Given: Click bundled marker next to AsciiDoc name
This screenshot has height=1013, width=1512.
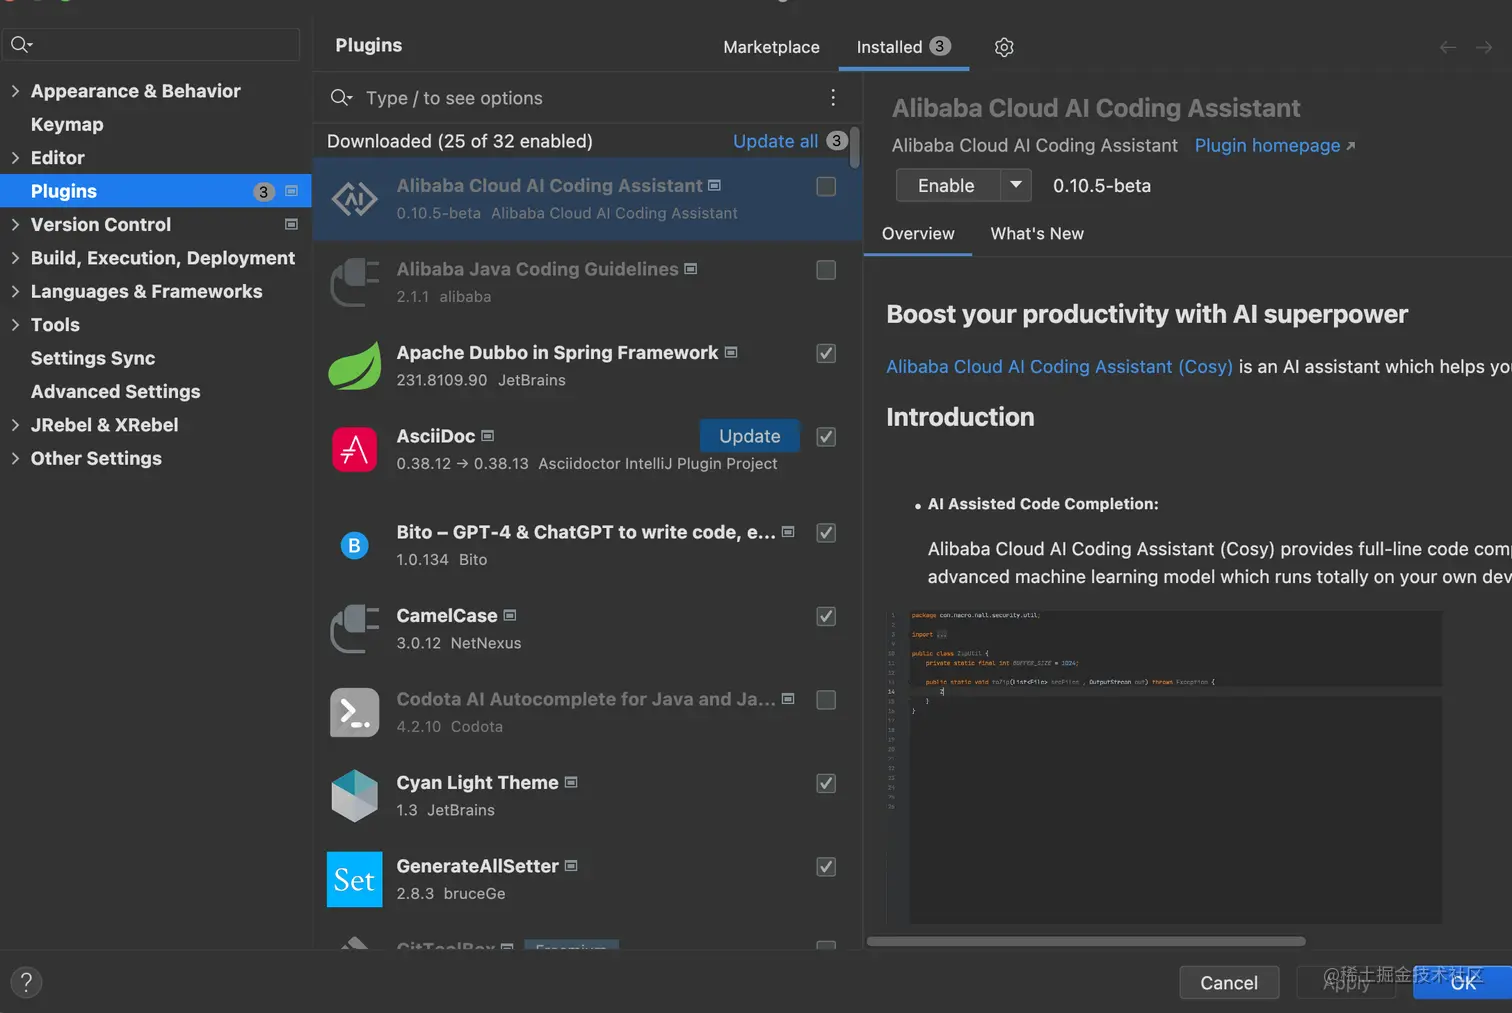Looking at the screenshot, I should tap(488, 436).
